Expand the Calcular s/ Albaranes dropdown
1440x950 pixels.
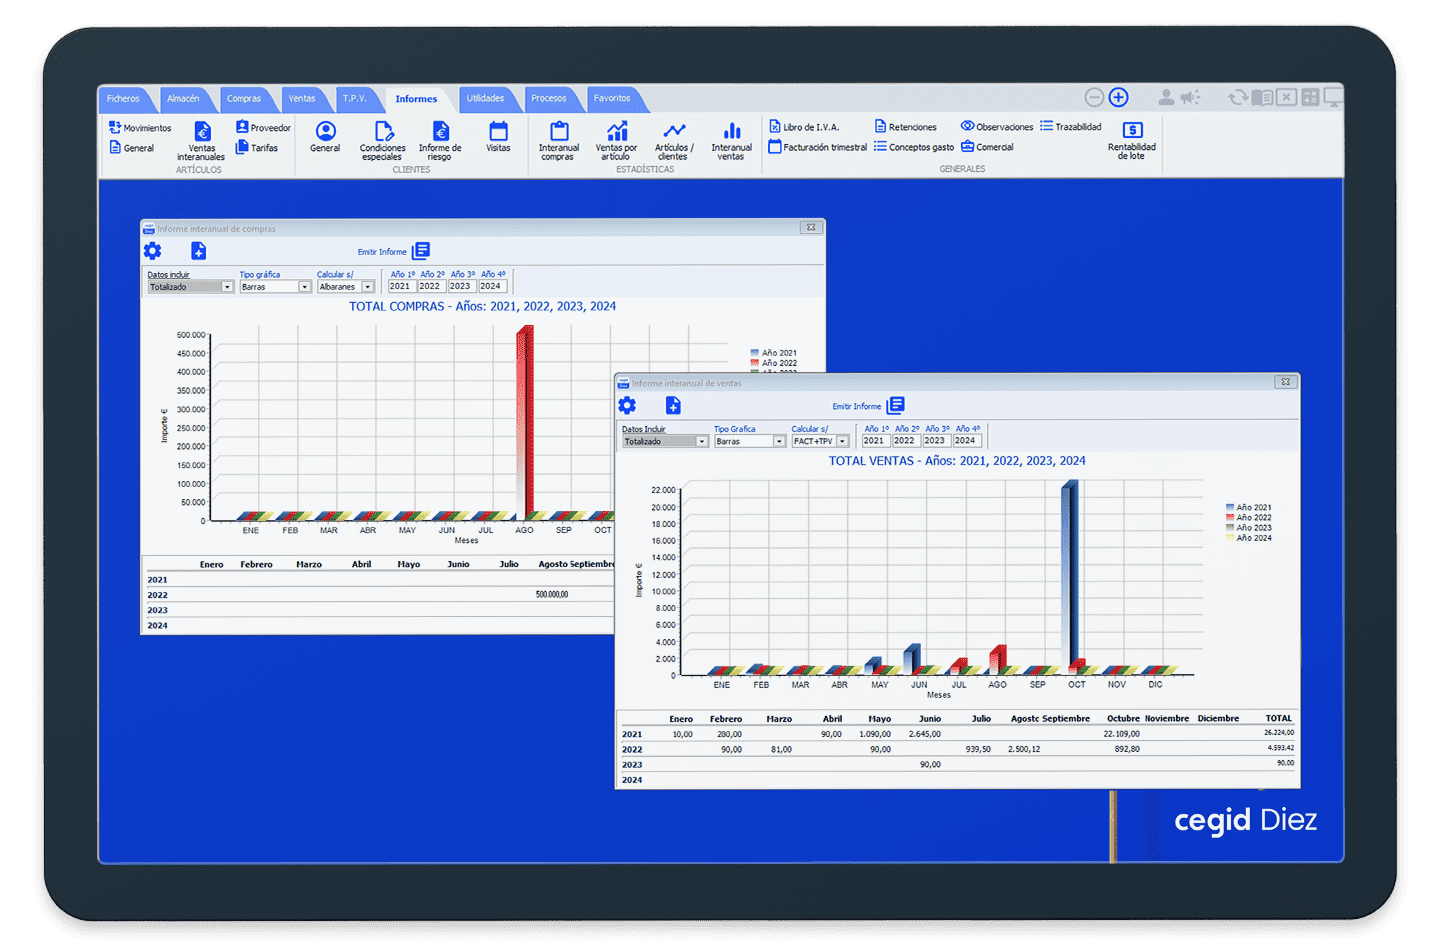point(368,287)
